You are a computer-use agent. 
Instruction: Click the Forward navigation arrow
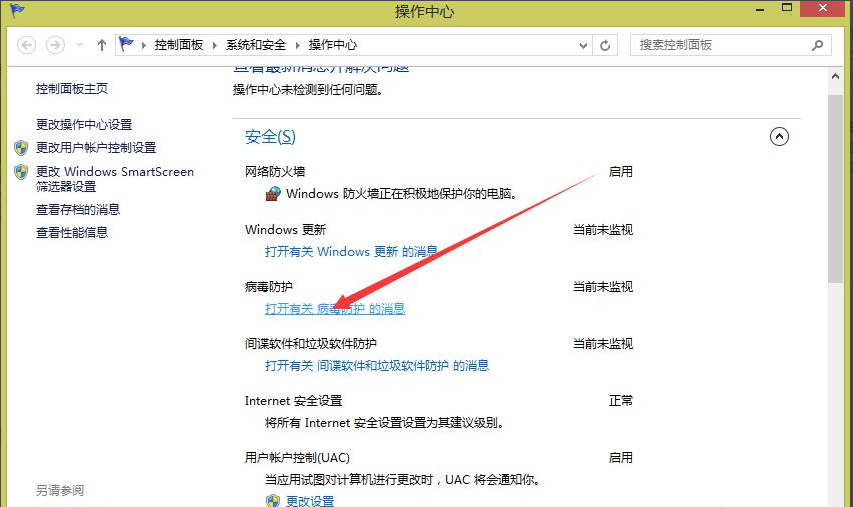tap(55, 45)
